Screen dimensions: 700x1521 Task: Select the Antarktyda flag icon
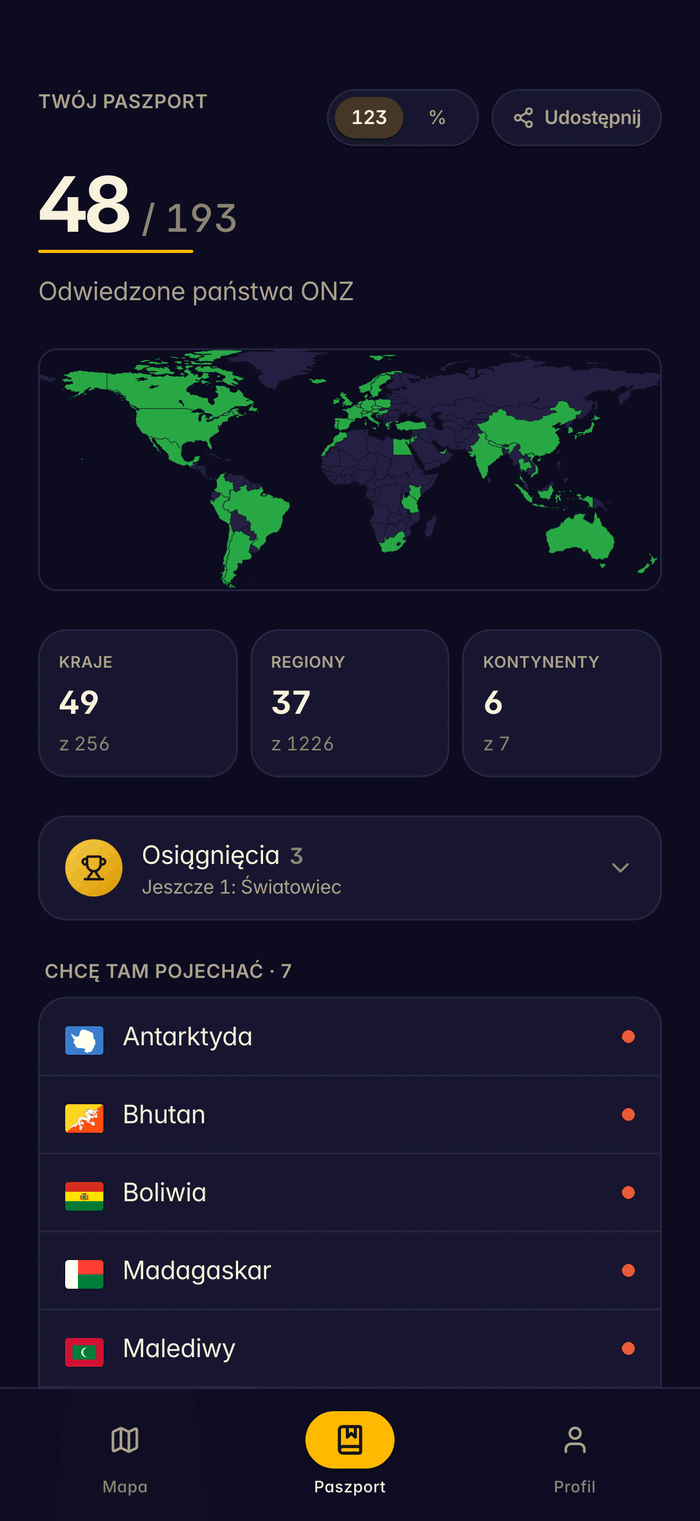click(84, 1040)
